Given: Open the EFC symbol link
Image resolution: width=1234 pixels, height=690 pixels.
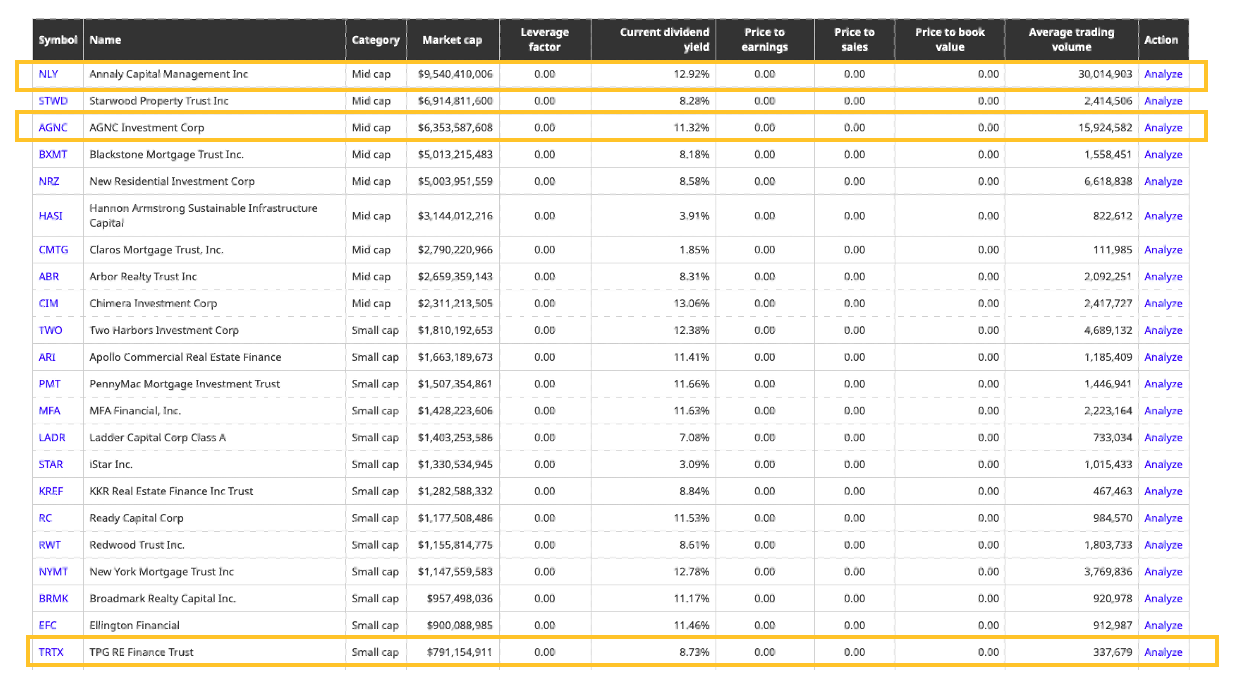Looking at the screenshot, I should (48, 626).
